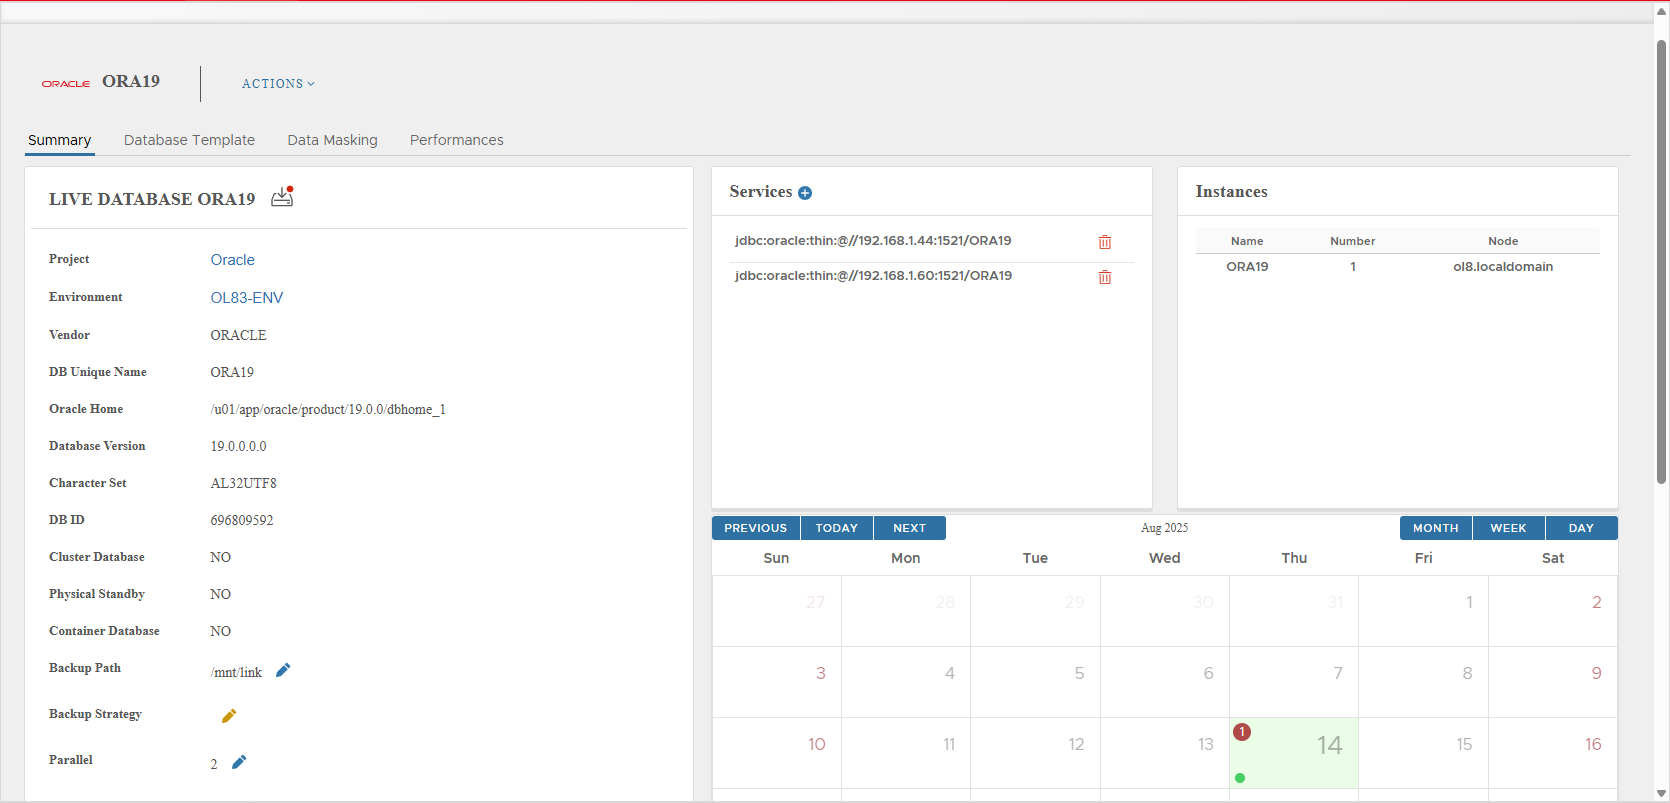Edit the Backup Strategy yellow pencil
1670x803 pixels.
[x=229, y=716]
